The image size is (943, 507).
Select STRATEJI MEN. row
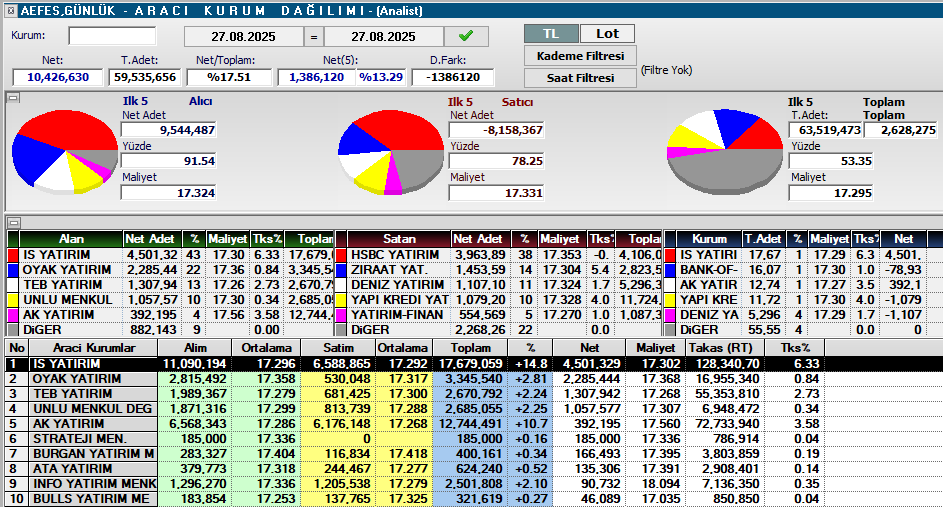pyautogui.click(x=474, y=439)
